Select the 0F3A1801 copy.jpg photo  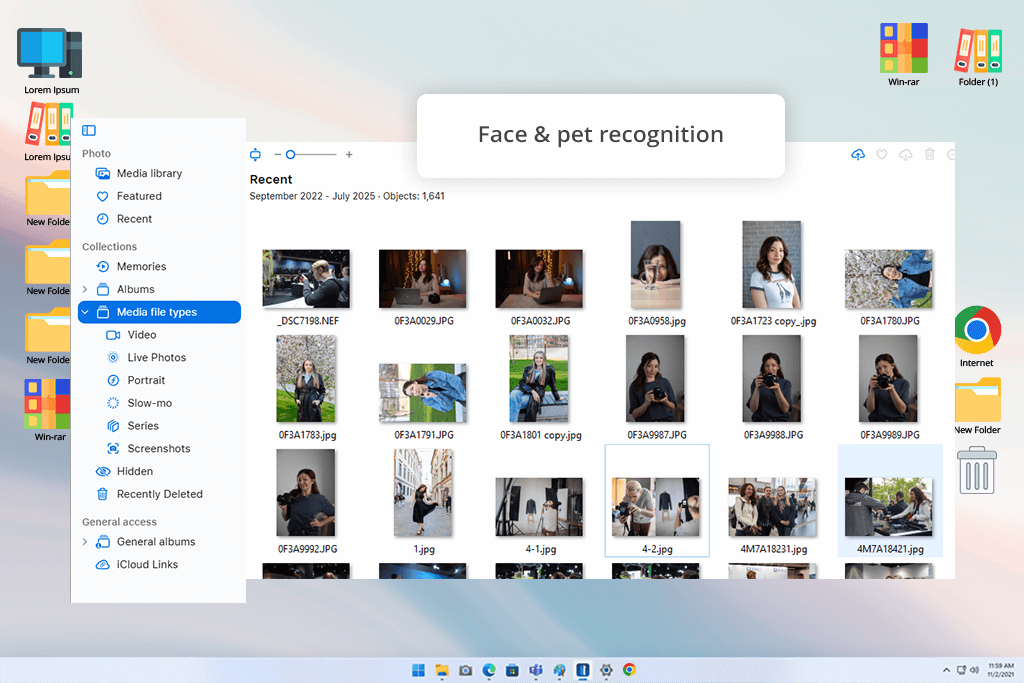539,379
